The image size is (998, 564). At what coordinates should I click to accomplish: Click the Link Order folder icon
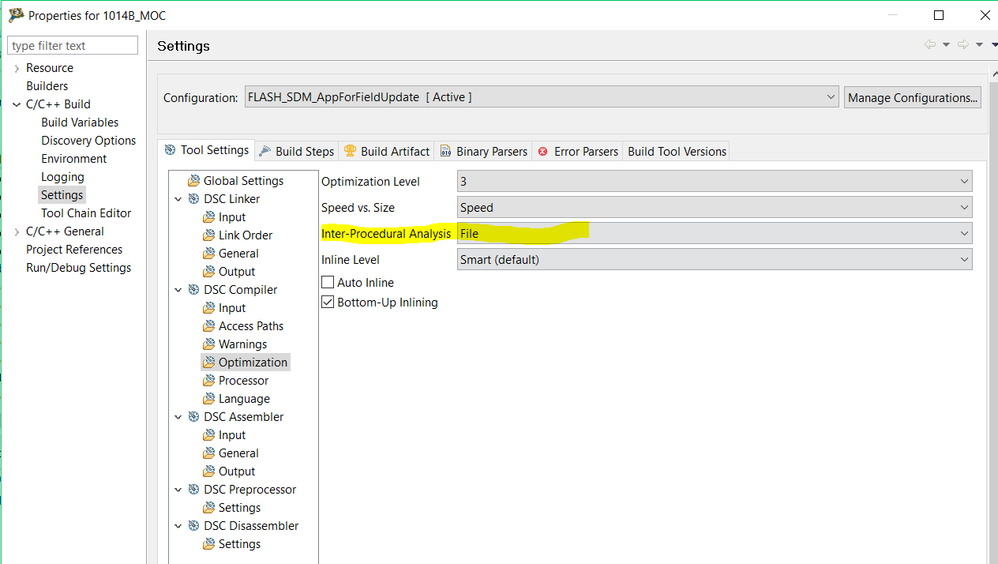[209, 235]
